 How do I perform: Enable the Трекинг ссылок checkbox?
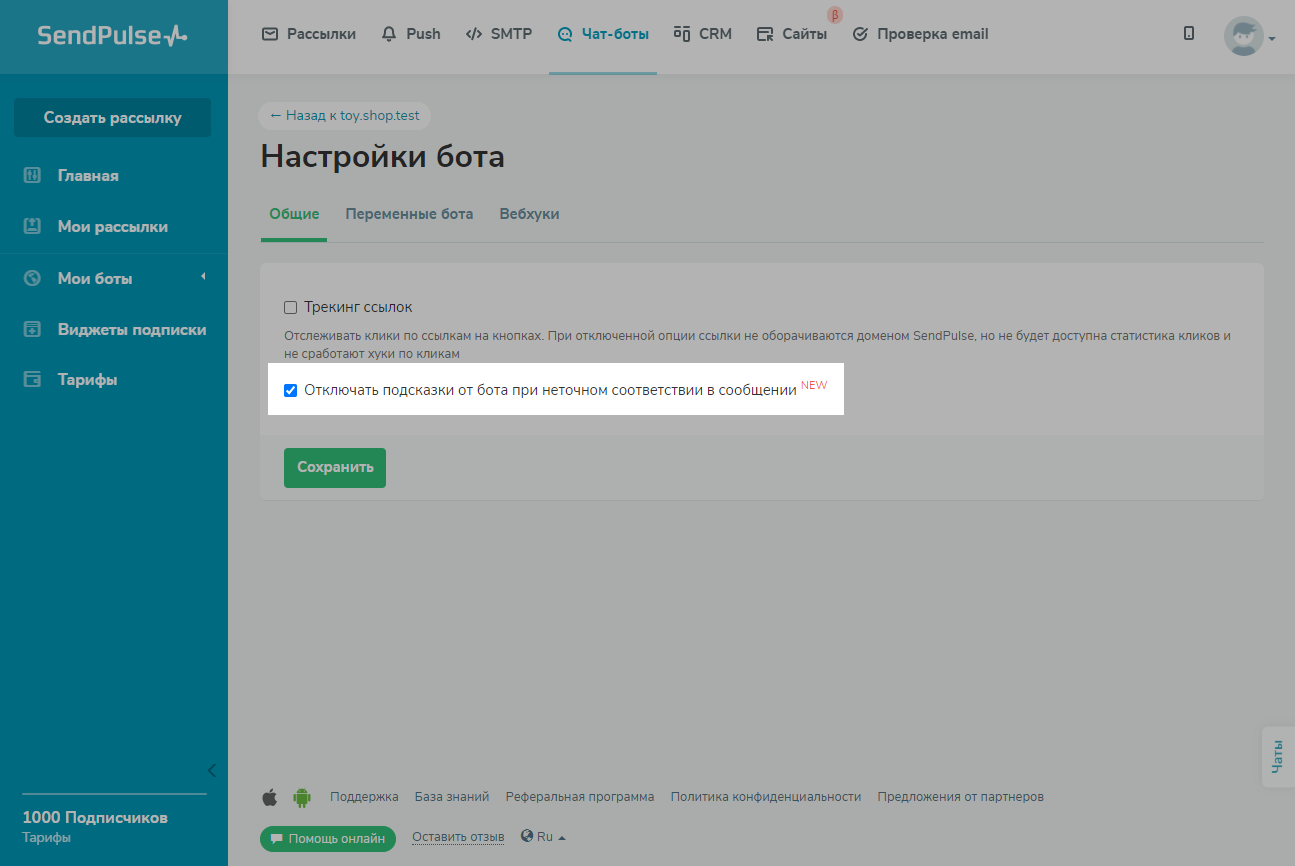pos(291,308)
